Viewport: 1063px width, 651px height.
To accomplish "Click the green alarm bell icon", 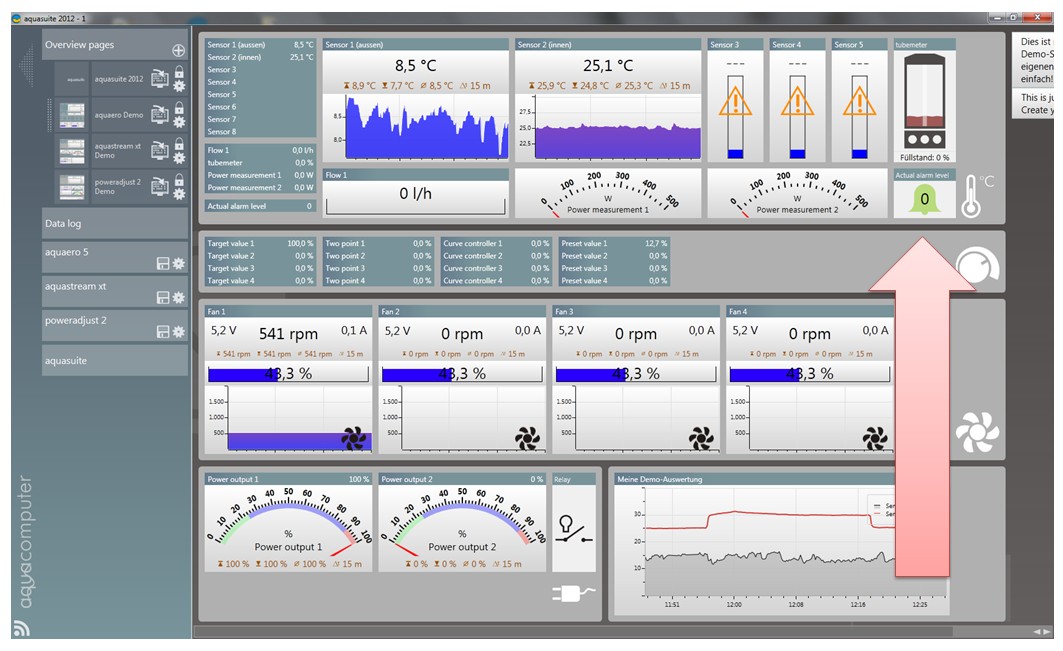I will tap(924, 199).
